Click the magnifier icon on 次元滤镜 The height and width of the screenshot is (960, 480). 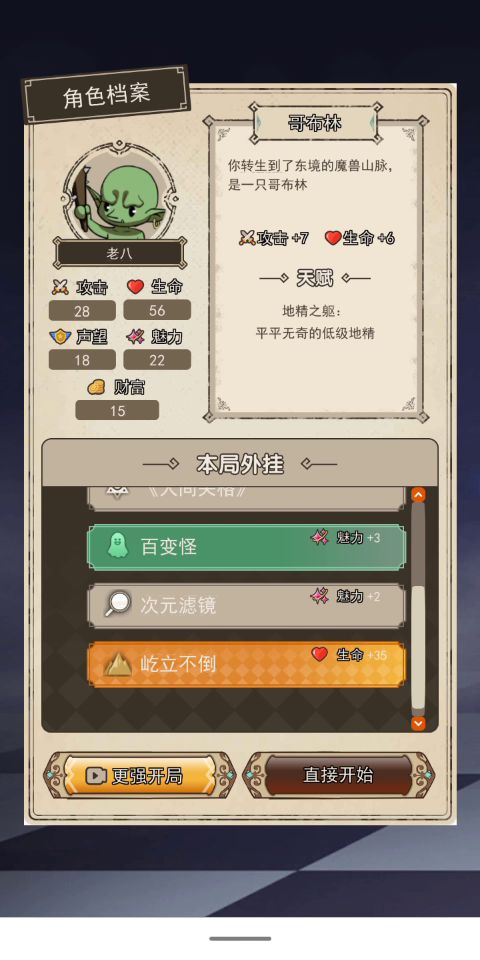118,604
